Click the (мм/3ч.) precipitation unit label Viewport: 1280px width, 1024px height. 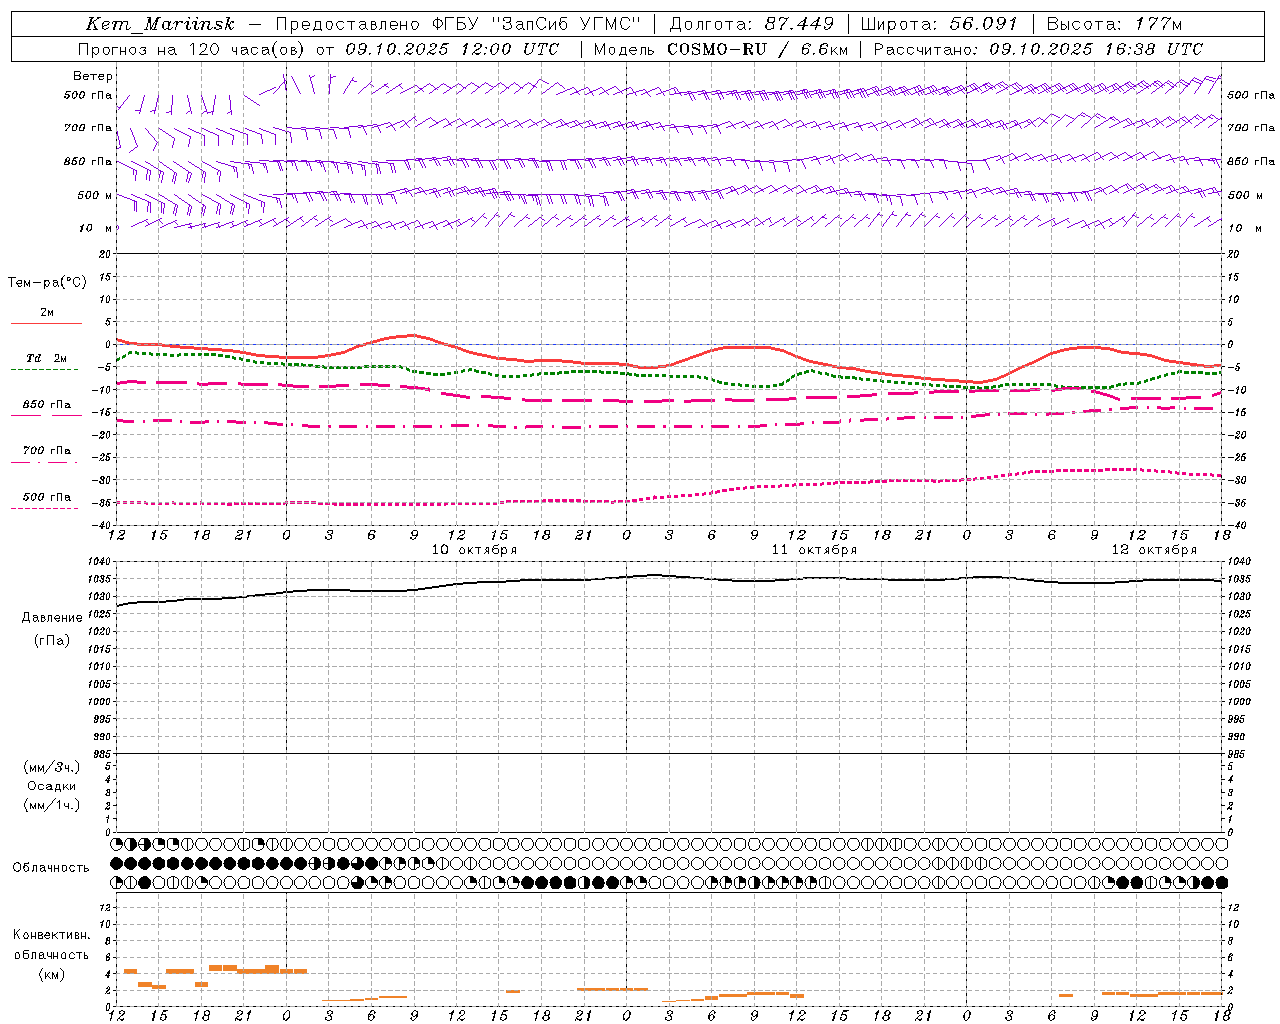point(51,767)
